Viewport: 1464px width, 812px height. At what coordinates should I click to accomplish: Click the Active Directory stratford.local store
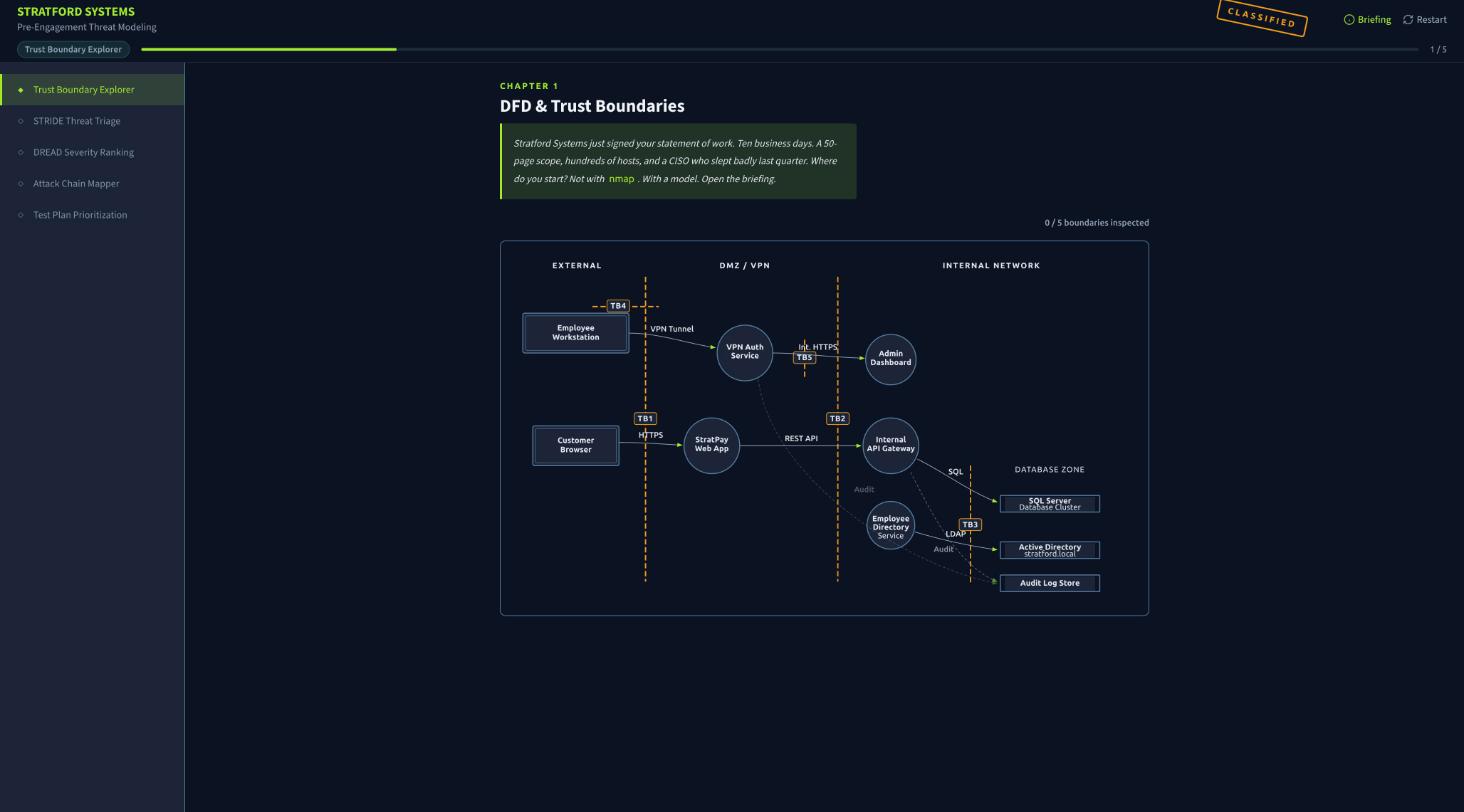(1050, 550)
